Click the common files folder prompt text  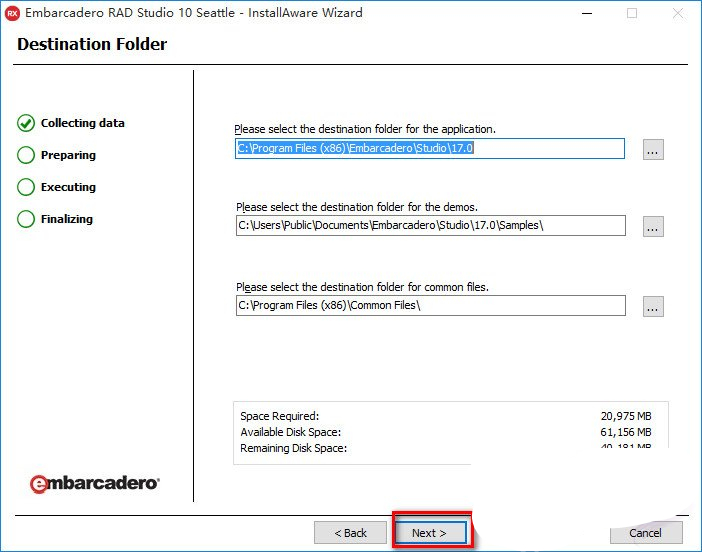362,287
